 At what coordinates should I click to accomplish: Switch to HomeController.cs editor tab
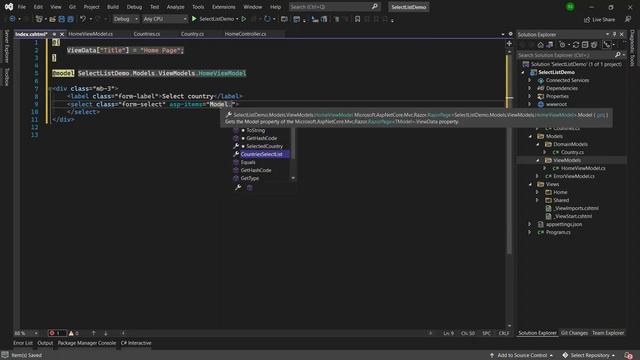coord(245,34)
